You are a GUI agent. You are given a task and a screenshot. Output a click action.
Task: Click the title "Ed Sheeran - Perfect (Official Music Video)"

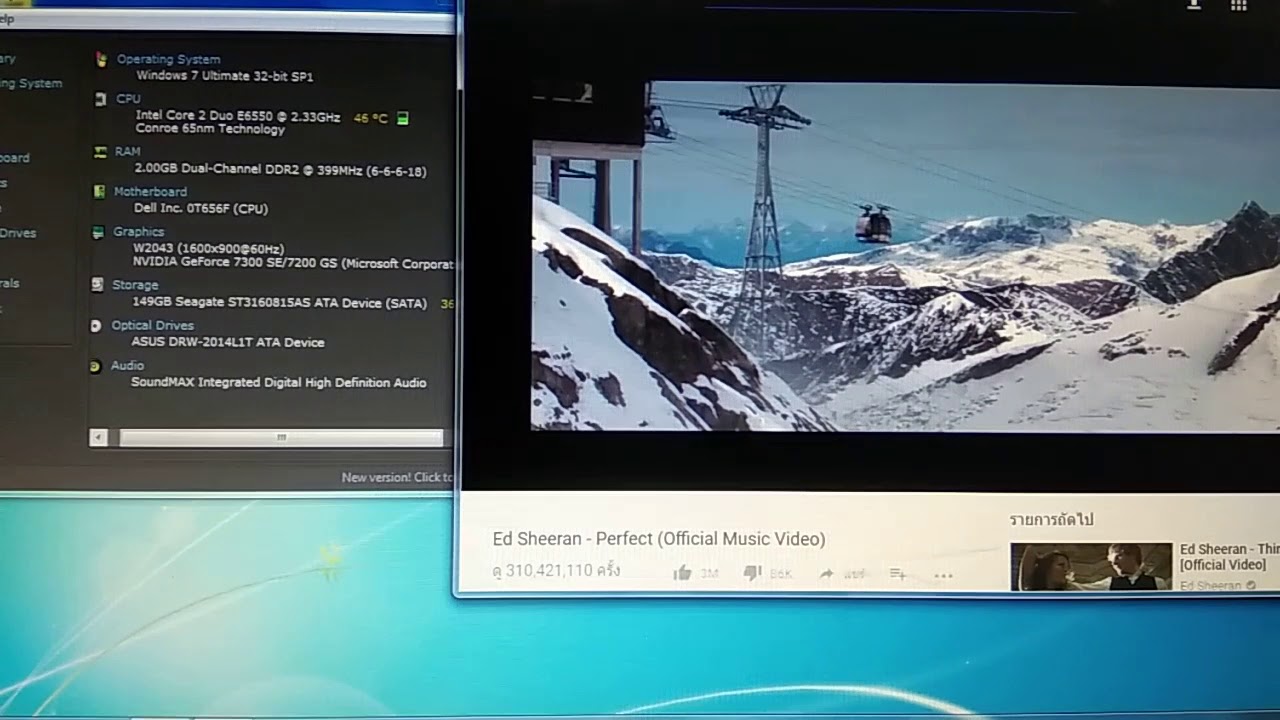659,539
